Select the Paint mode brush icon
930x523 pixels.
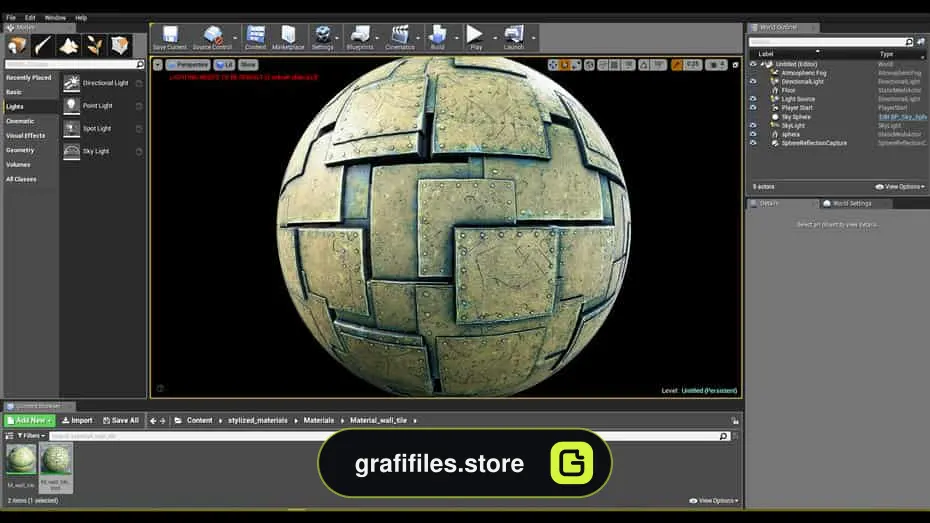click(x=42, y=45)
